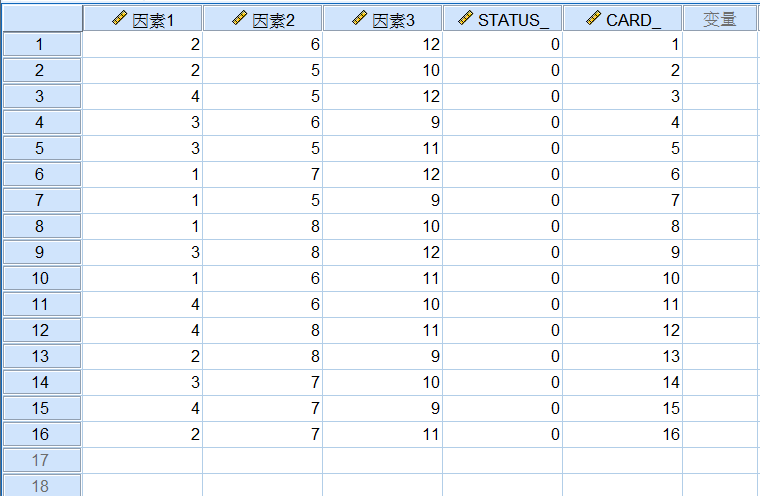Select row header 12
Image resolution: width=760 pixels, height=496 pixels.
tap(42, 330)
